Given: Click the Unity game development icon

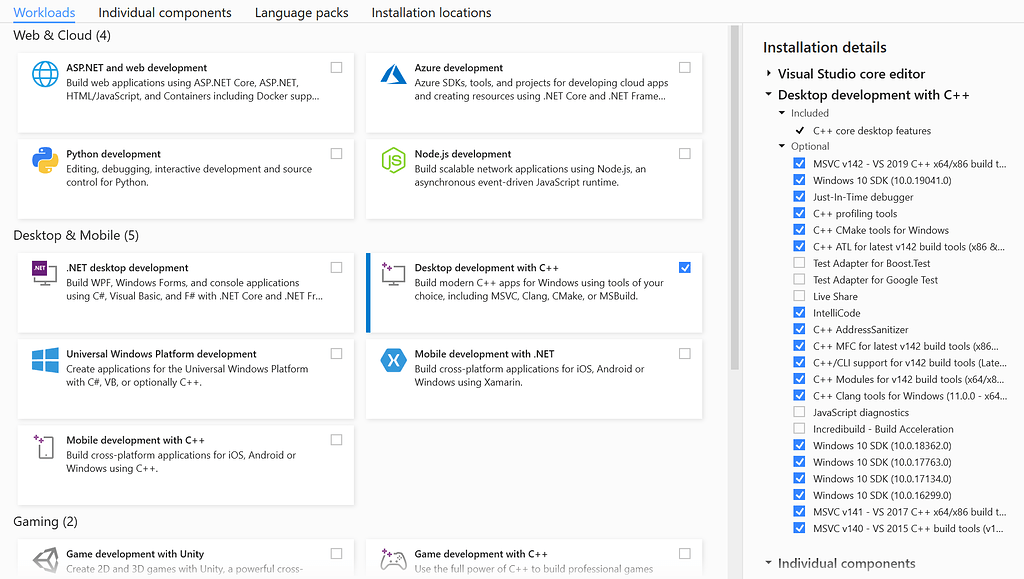Looking at the screenshot, I should (46, 561).
